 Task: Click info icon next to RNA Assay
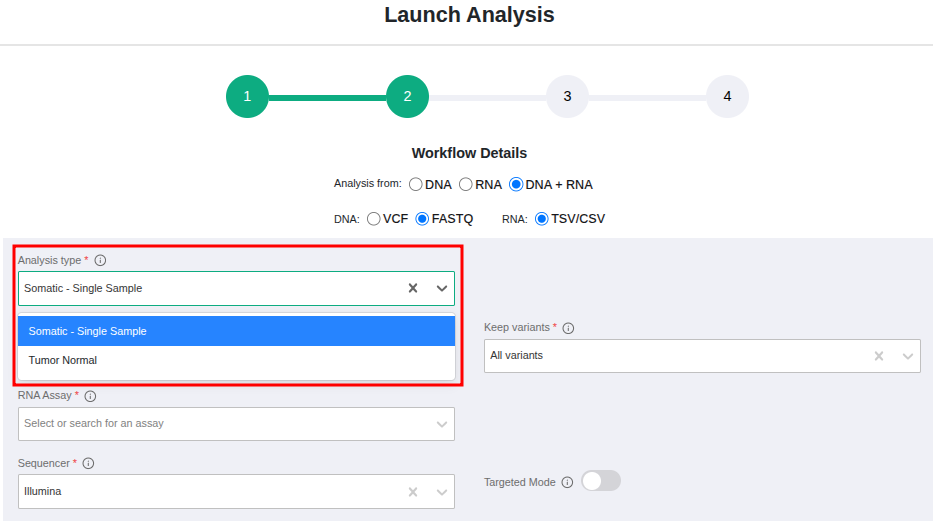(90, 396)
